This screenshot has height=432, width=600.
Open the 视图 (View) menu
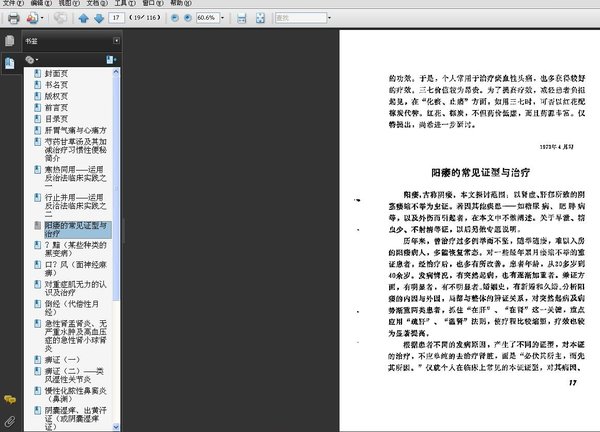69,3
